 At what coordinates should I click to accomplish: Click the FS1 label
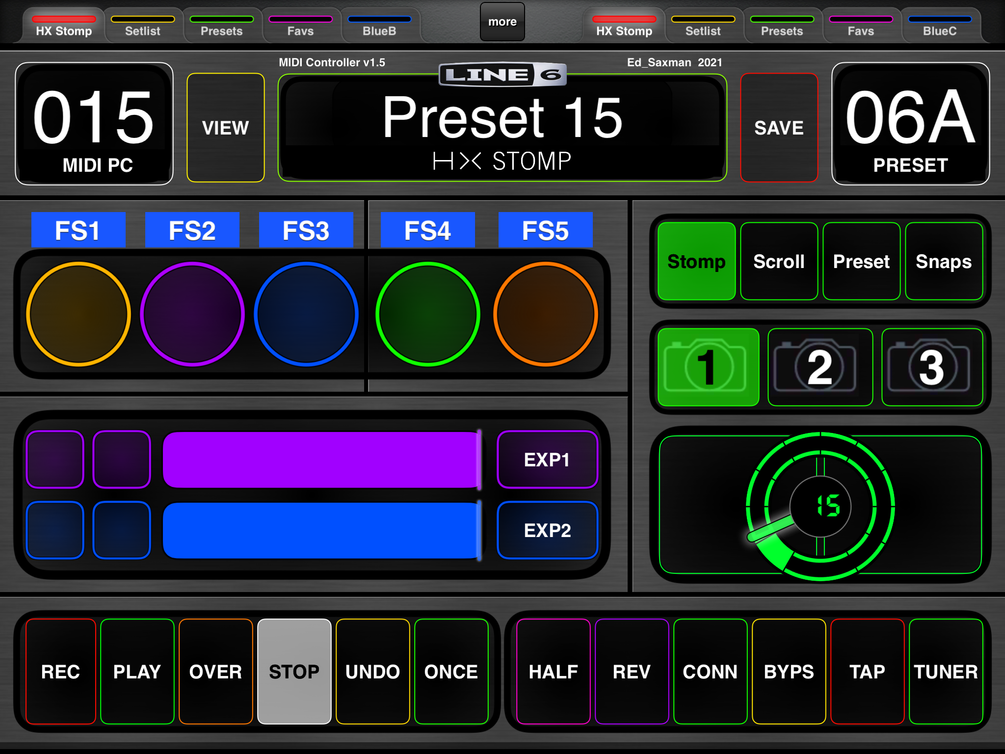click(x=78, y=230)
